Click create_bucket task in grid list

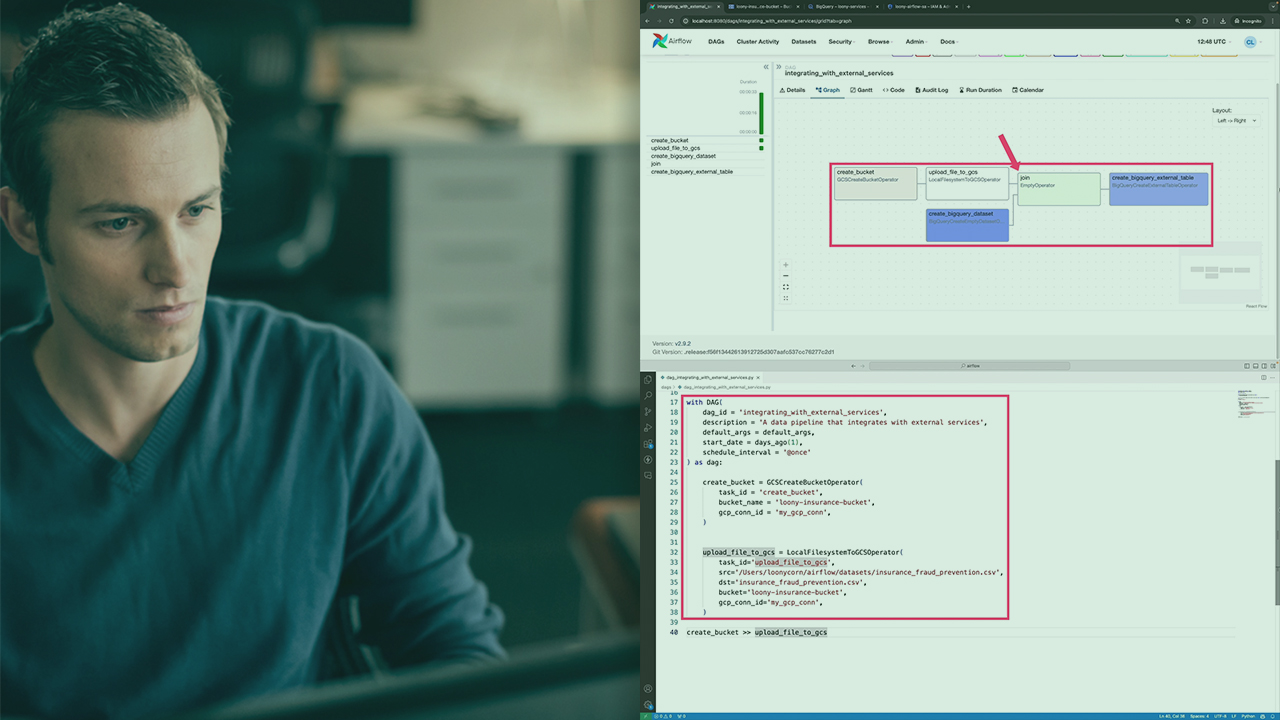tap(669, 140)
